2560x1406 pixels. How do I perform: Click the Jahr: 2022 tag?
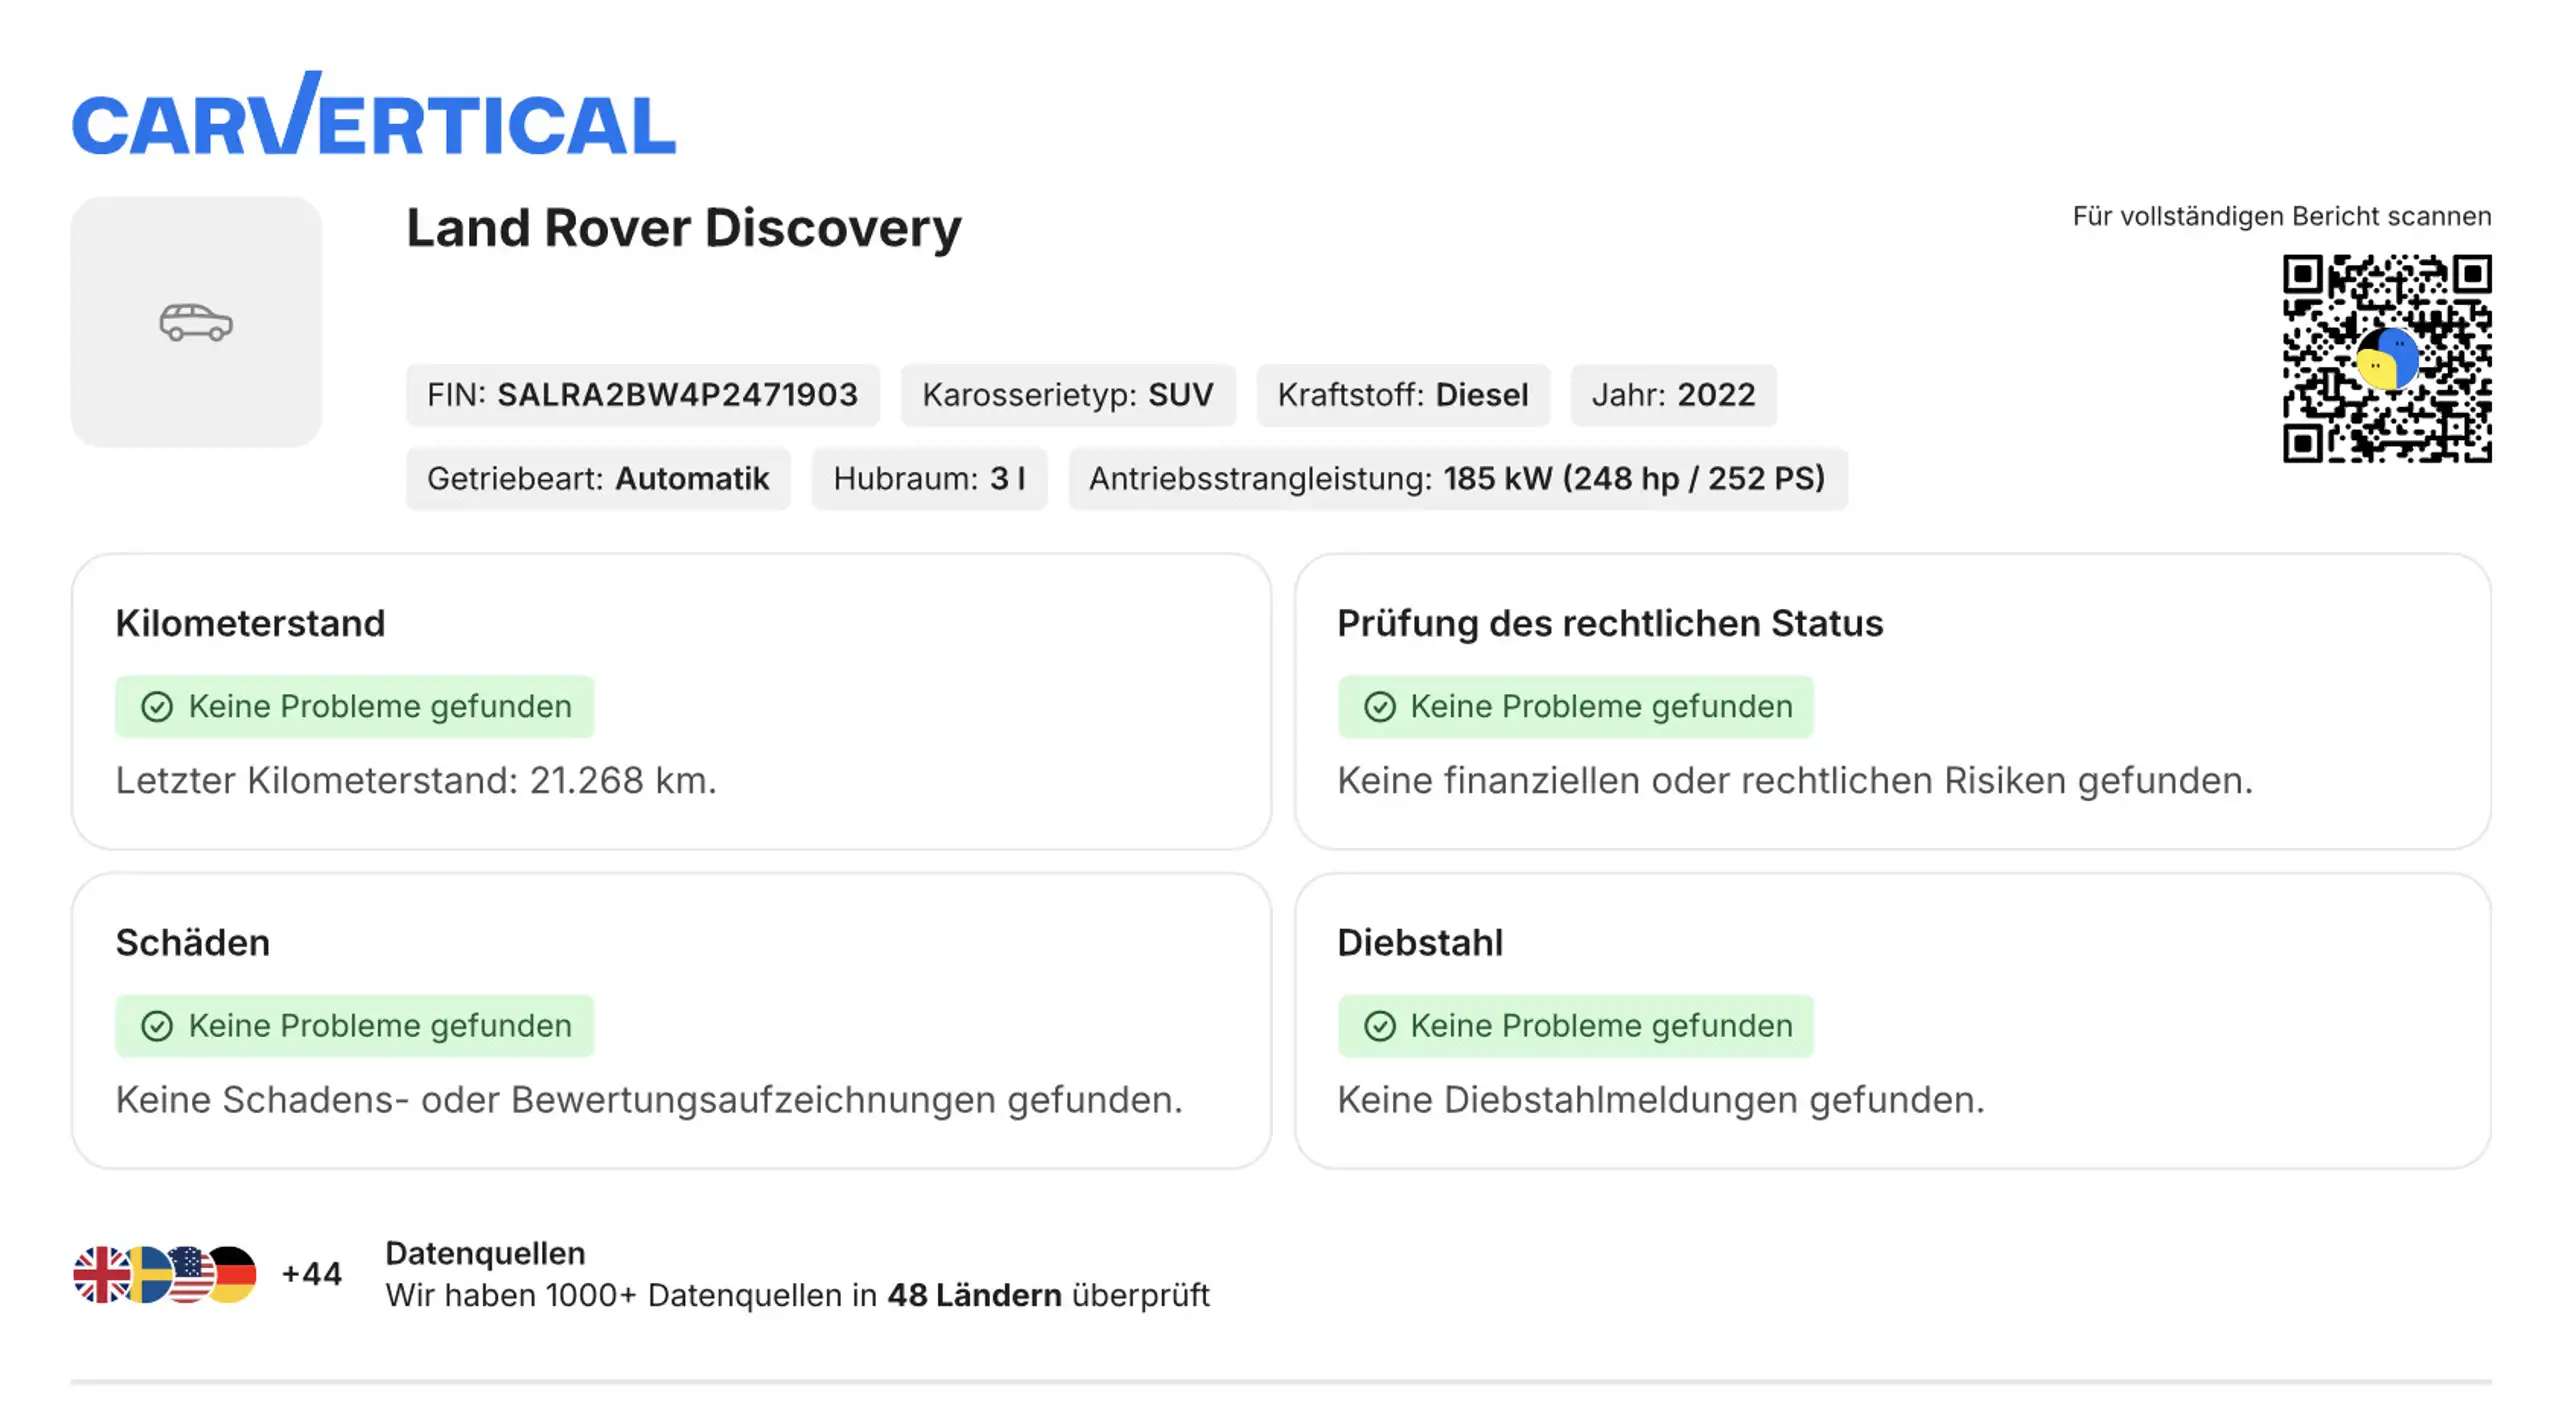coord(1674,395)
